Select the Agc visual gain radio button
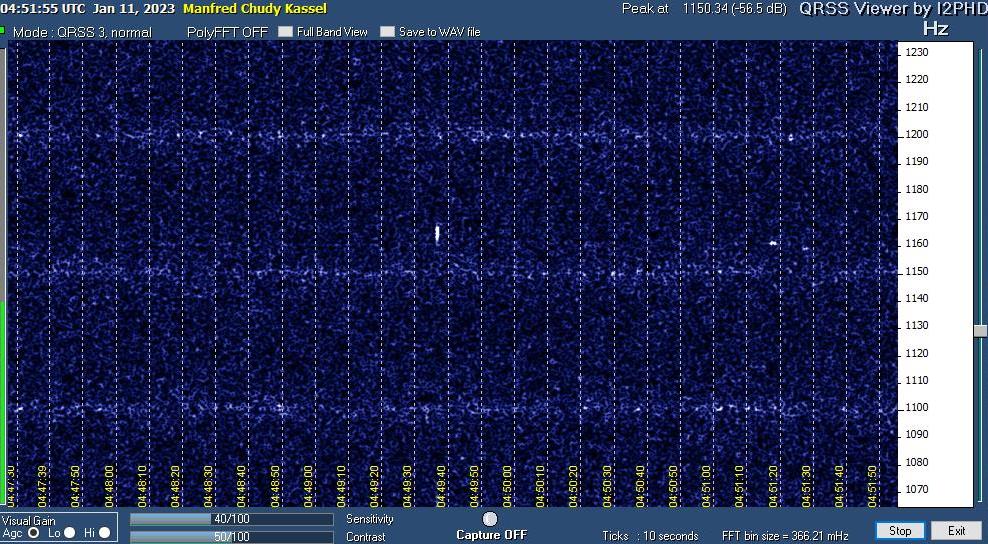988x544 pixels. pos(33,533)
